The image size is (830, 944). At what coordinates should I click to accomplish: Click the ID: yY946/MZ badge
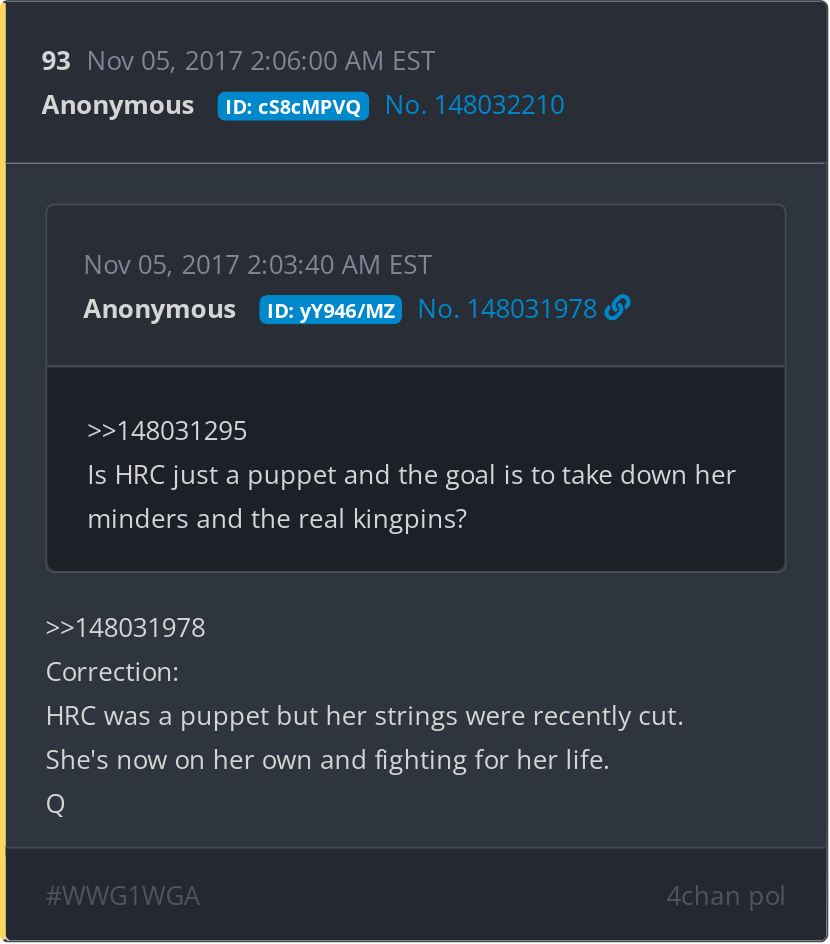point(330,310)
